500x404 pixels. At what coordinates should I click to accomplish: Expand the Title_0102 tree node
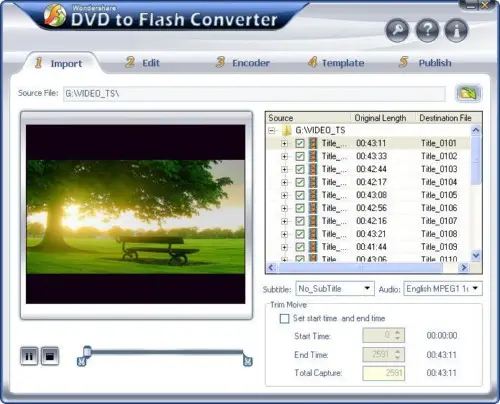coord(284,156)
